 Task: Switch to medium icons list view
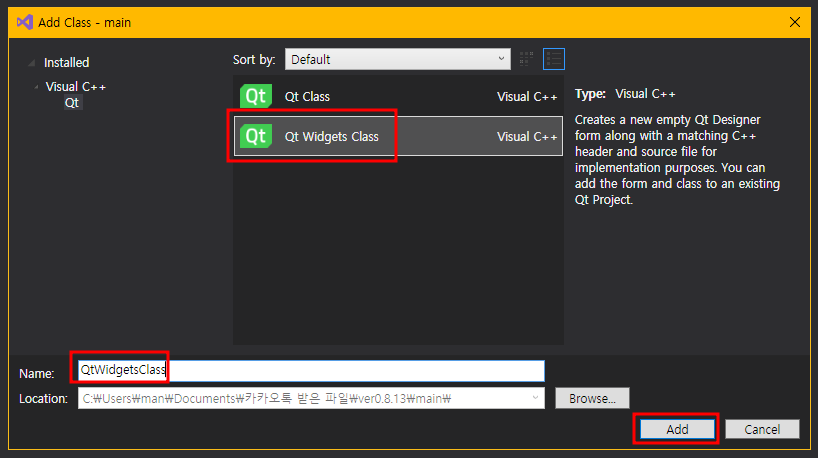(x=554, y=59)
